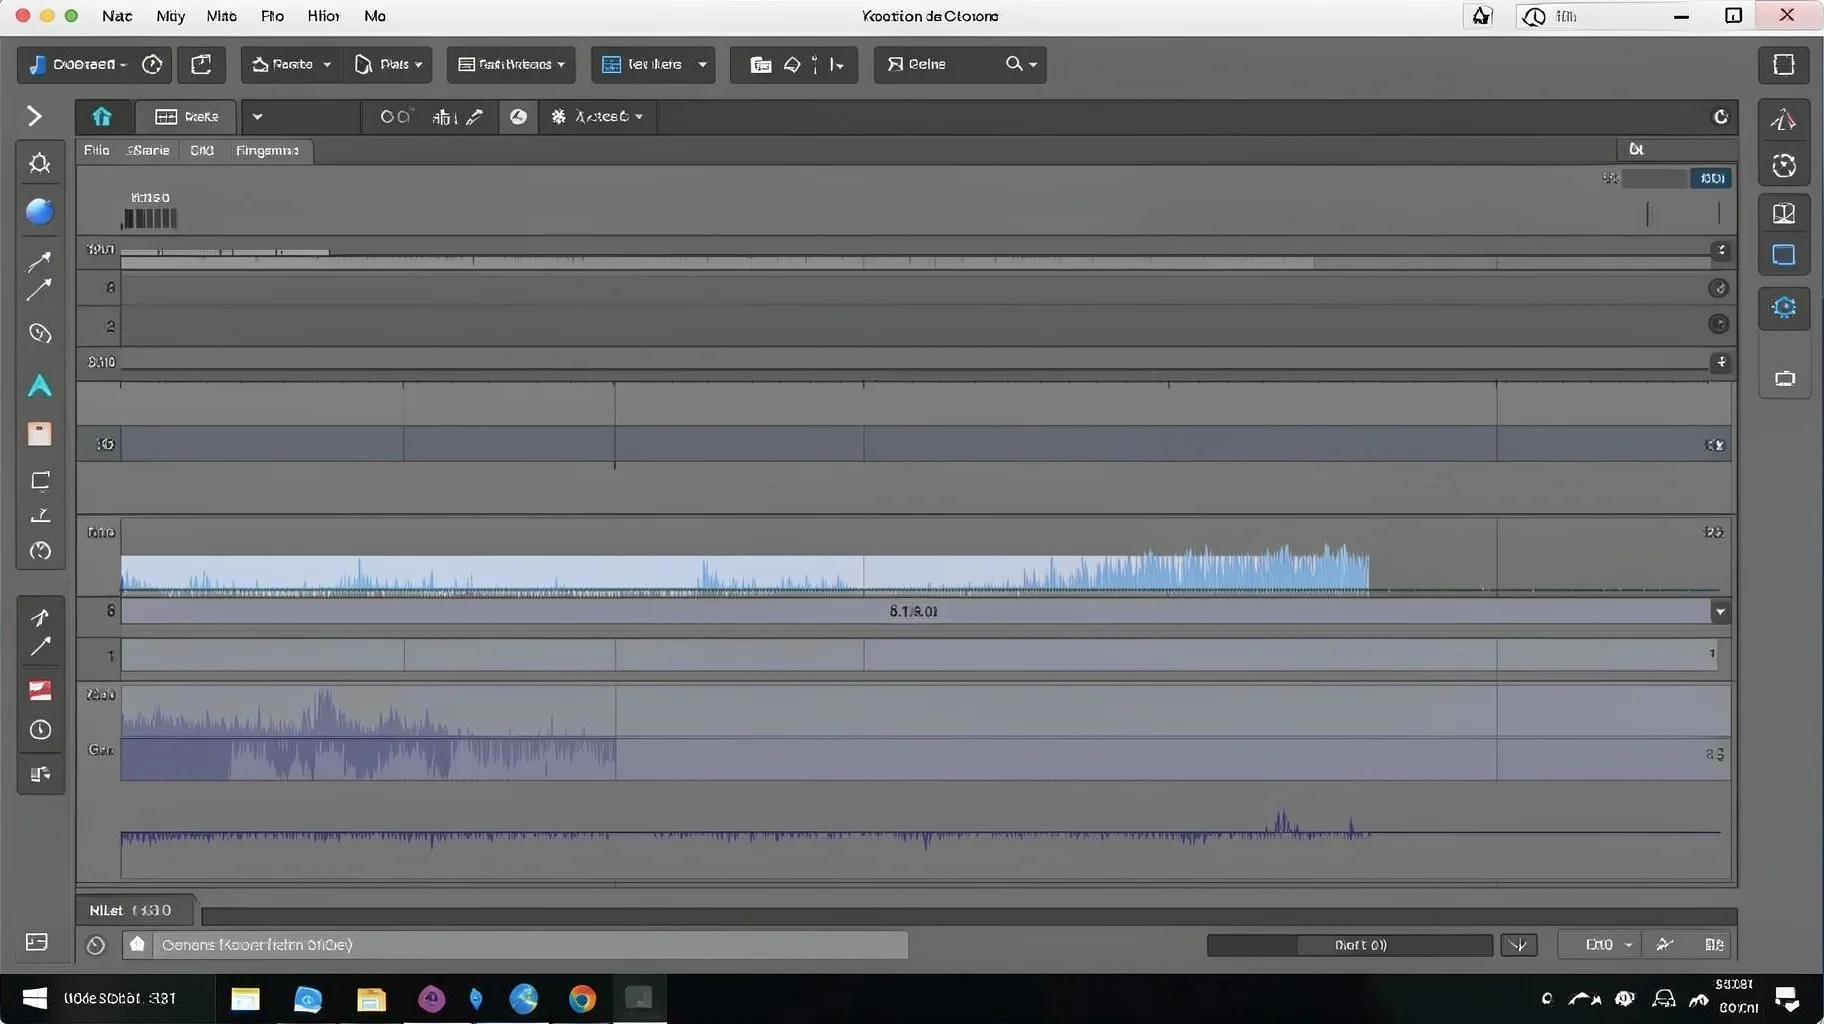The width and height of the screenshot is (1824, 1024).
Task: Click the metronome-like icon in the right panel
Action: click(1783, 121)
